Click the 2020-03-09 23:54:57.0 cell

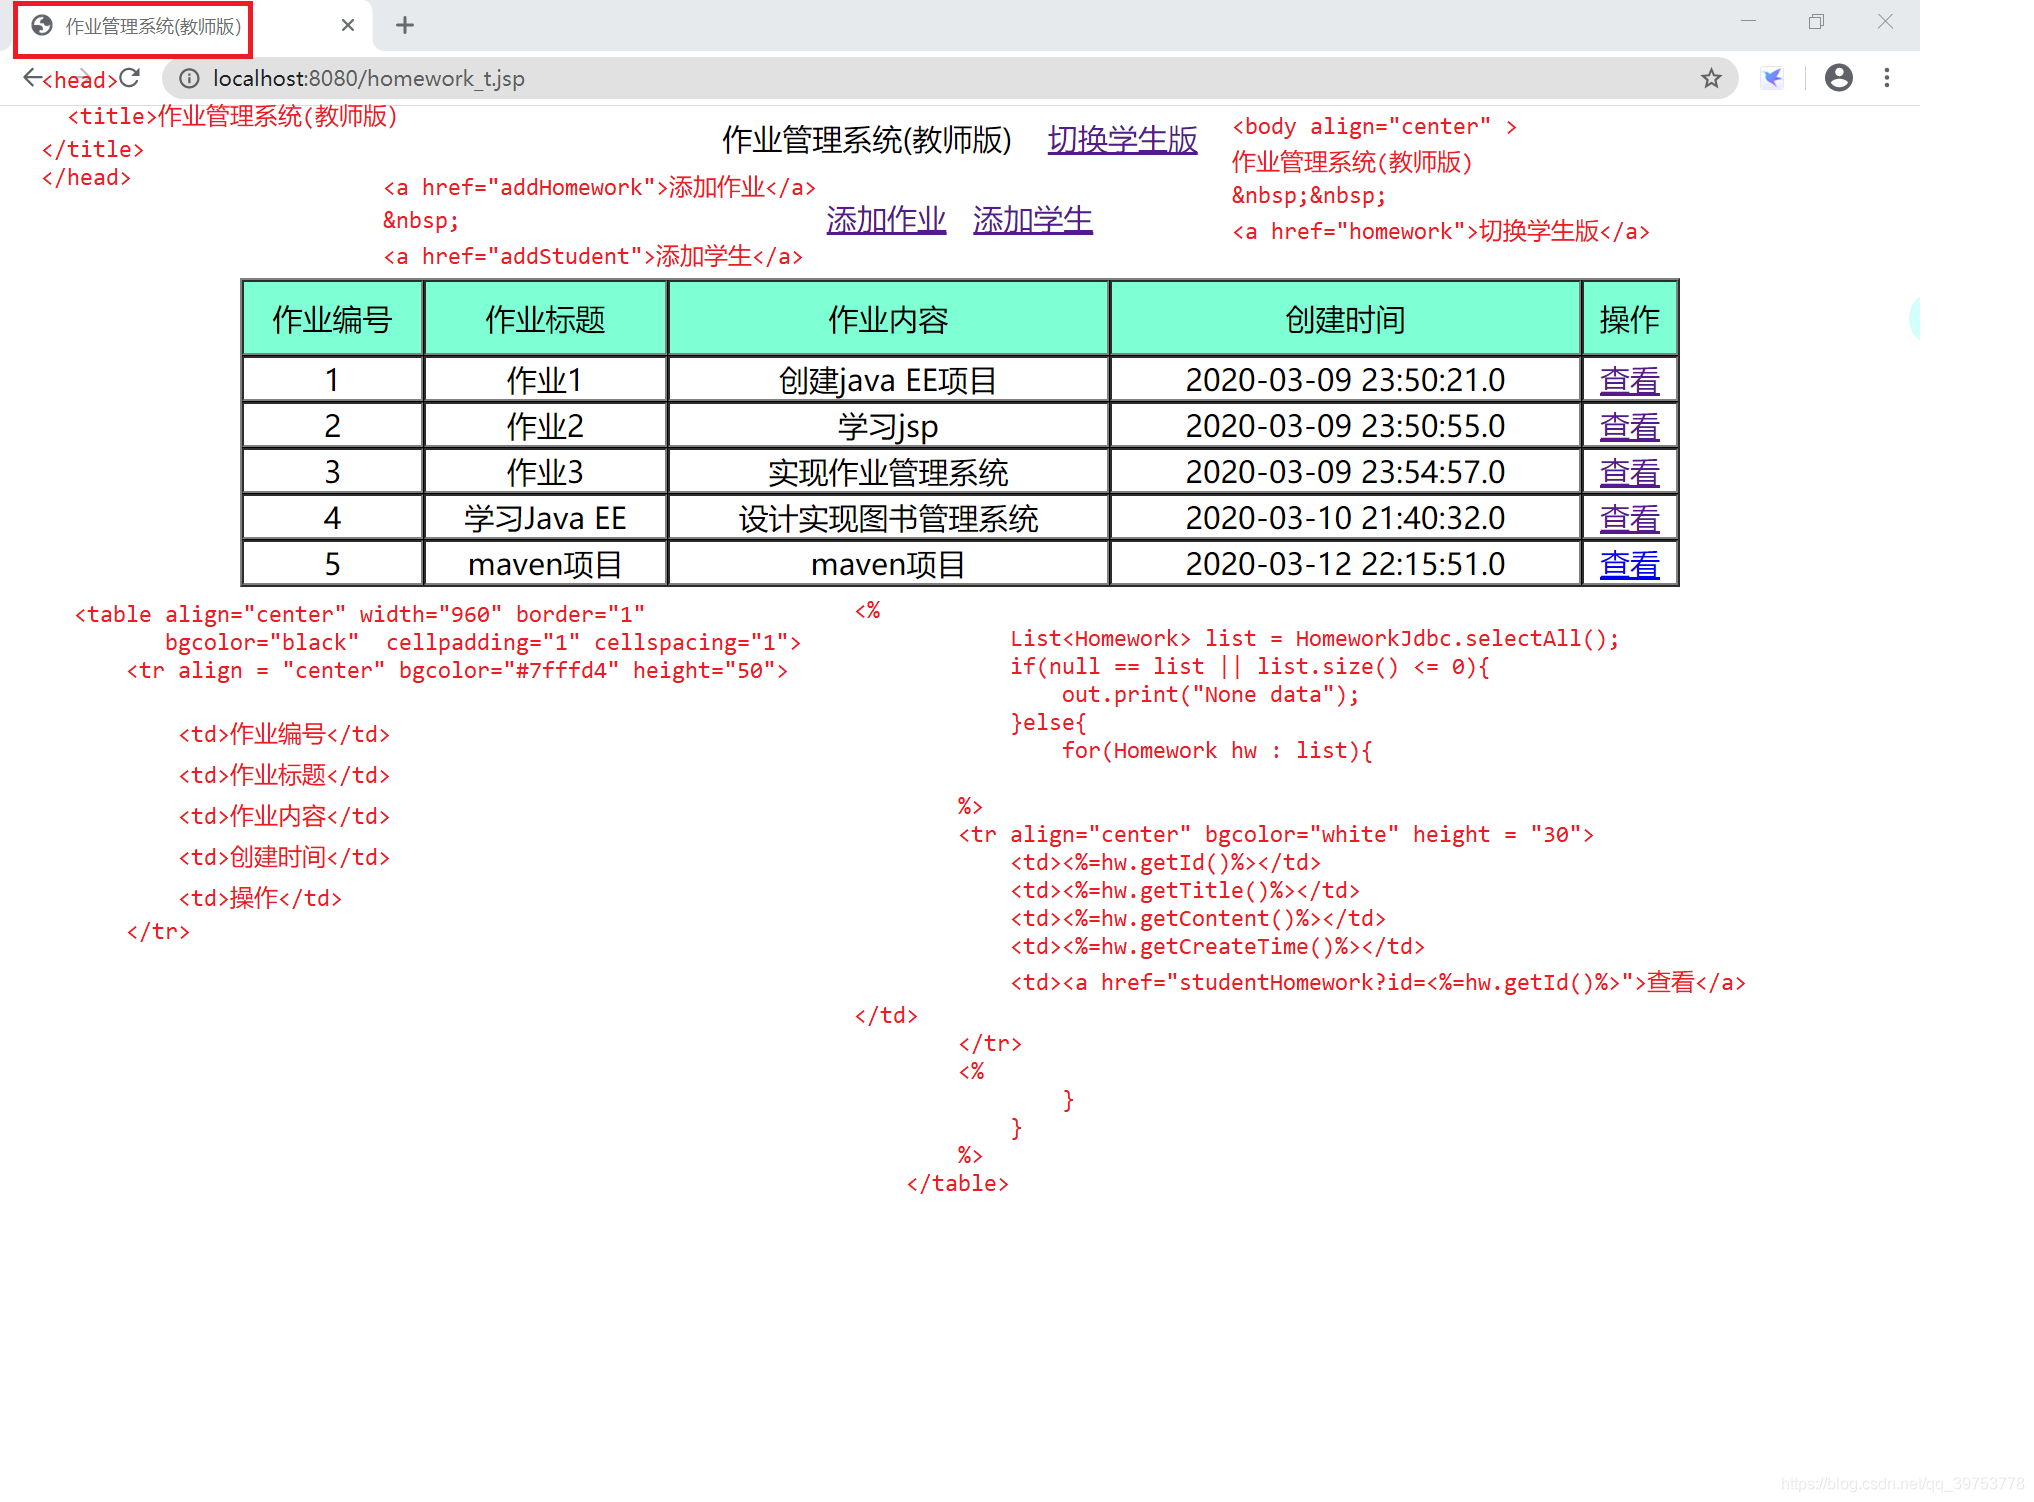tap(1345, 472)
